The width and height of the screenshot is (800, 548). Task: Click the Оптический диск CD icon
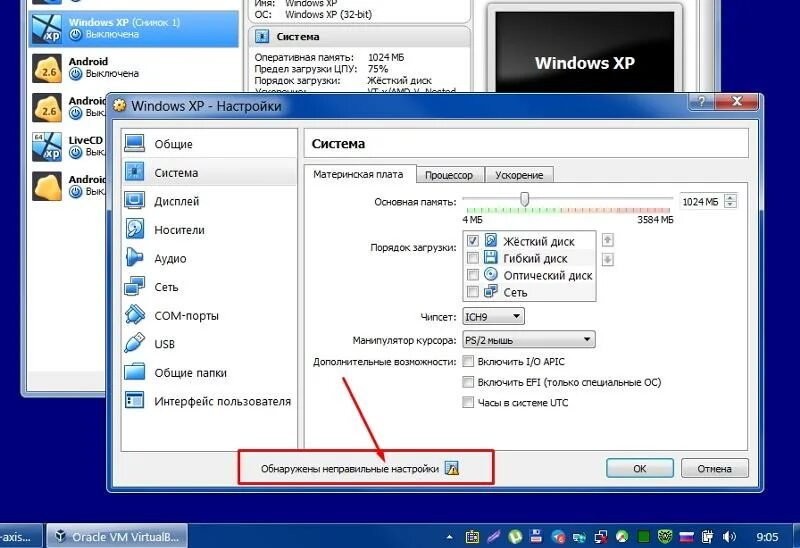(491, 275)
